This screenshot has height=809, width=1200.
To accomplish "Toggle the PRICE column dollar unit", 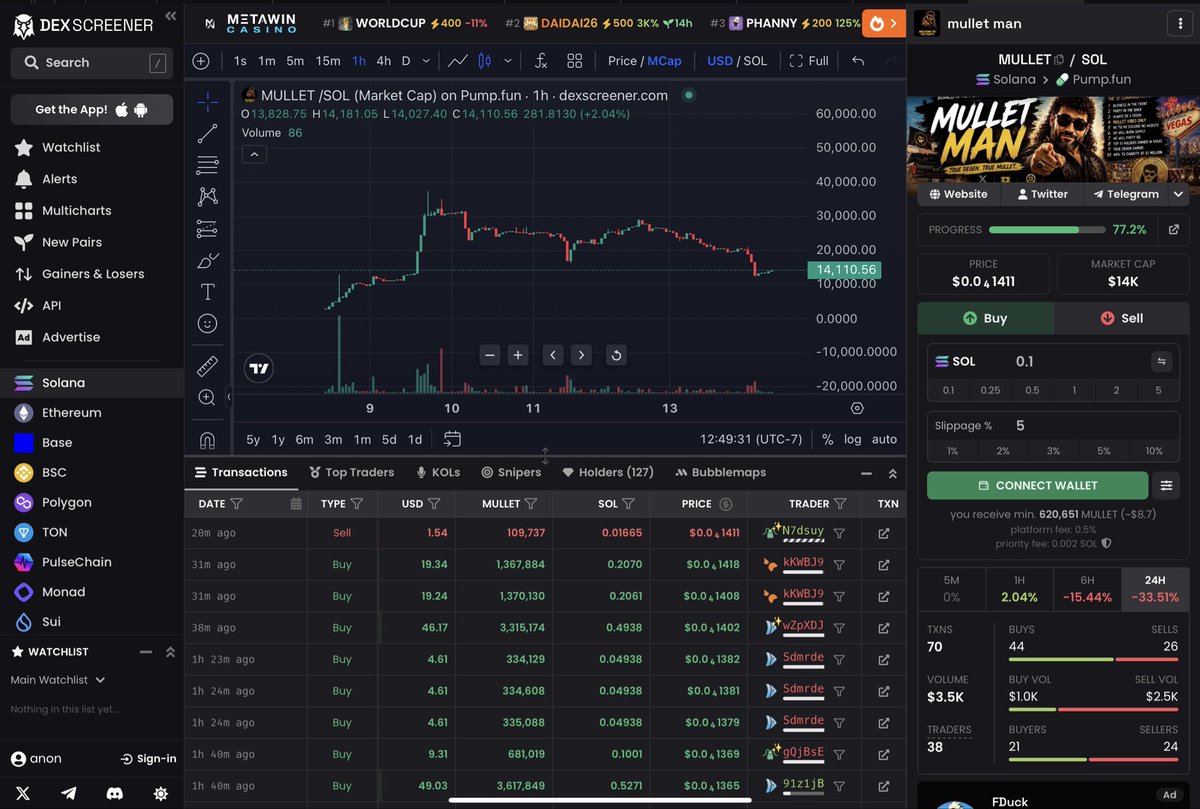I will coord(726,504).
